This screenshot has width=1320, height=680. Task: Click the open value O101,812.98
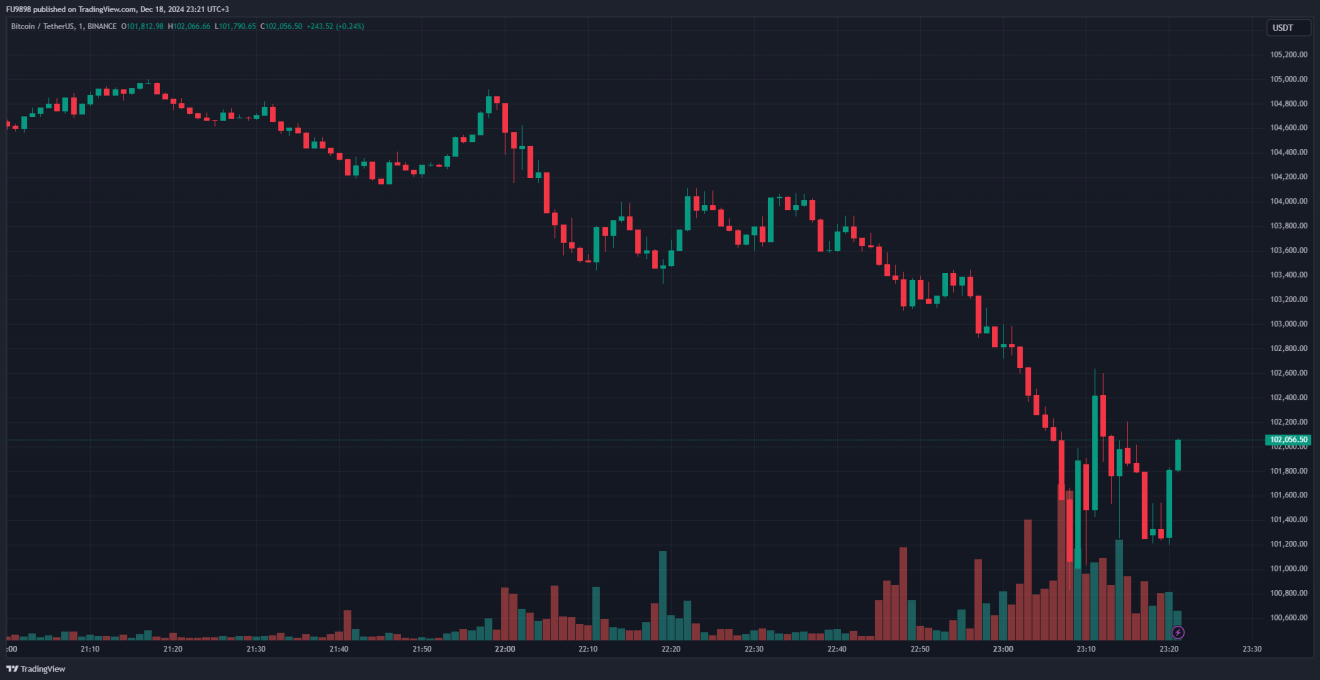144,26
